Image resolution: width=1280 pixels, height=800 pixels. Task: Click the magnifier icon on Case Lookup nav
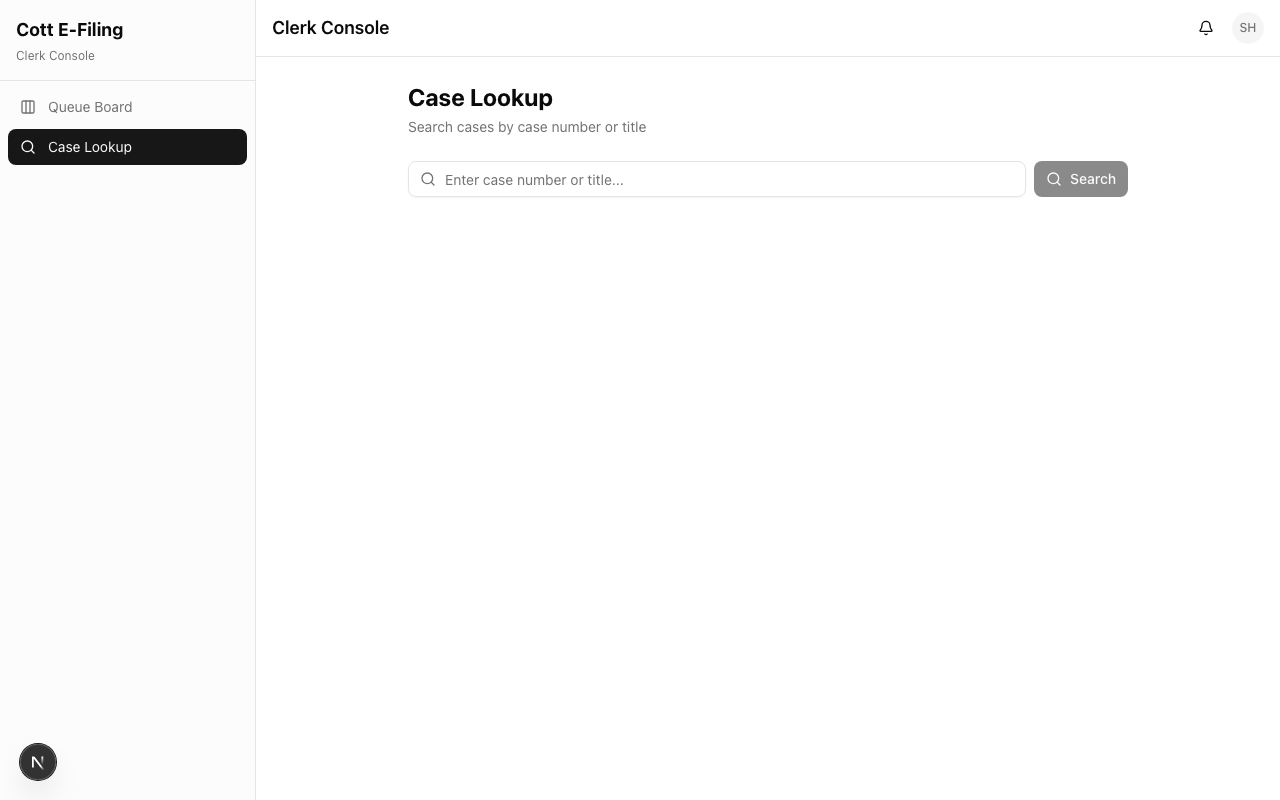28,147
